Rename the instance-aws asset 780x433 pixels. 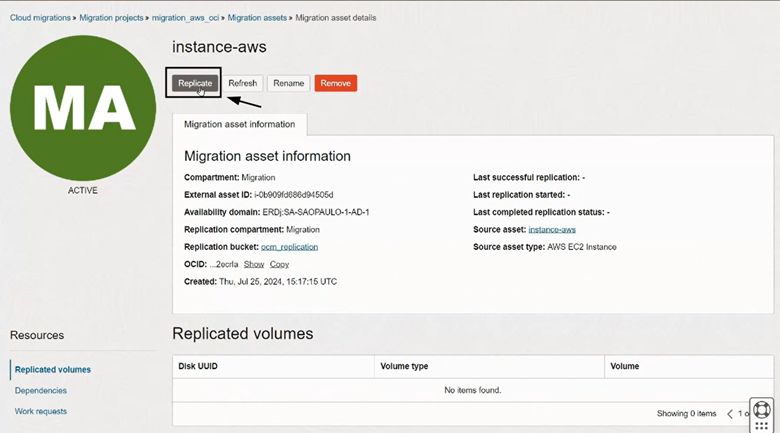coord(288,83)
